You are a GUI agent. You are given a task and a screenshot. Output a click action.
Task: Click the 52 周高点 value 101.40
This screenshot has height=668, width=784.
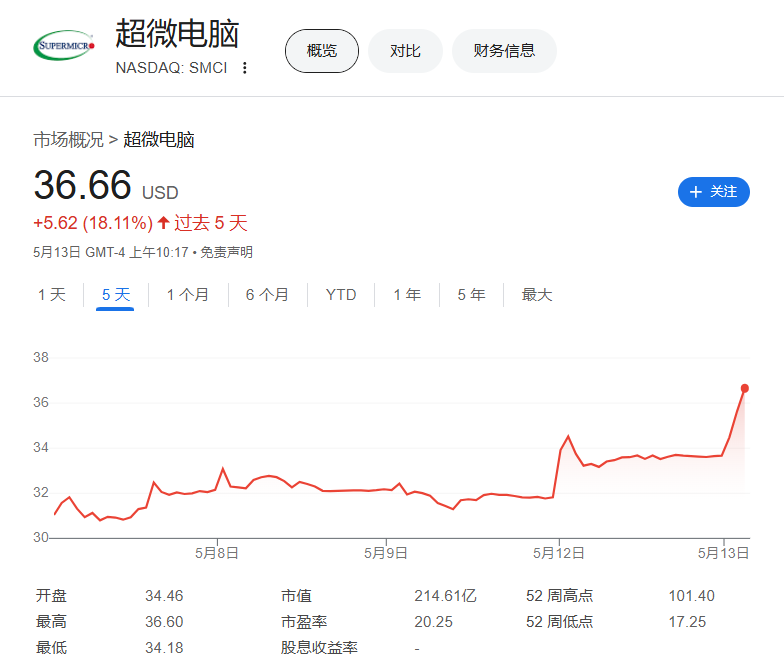(692, 596)
